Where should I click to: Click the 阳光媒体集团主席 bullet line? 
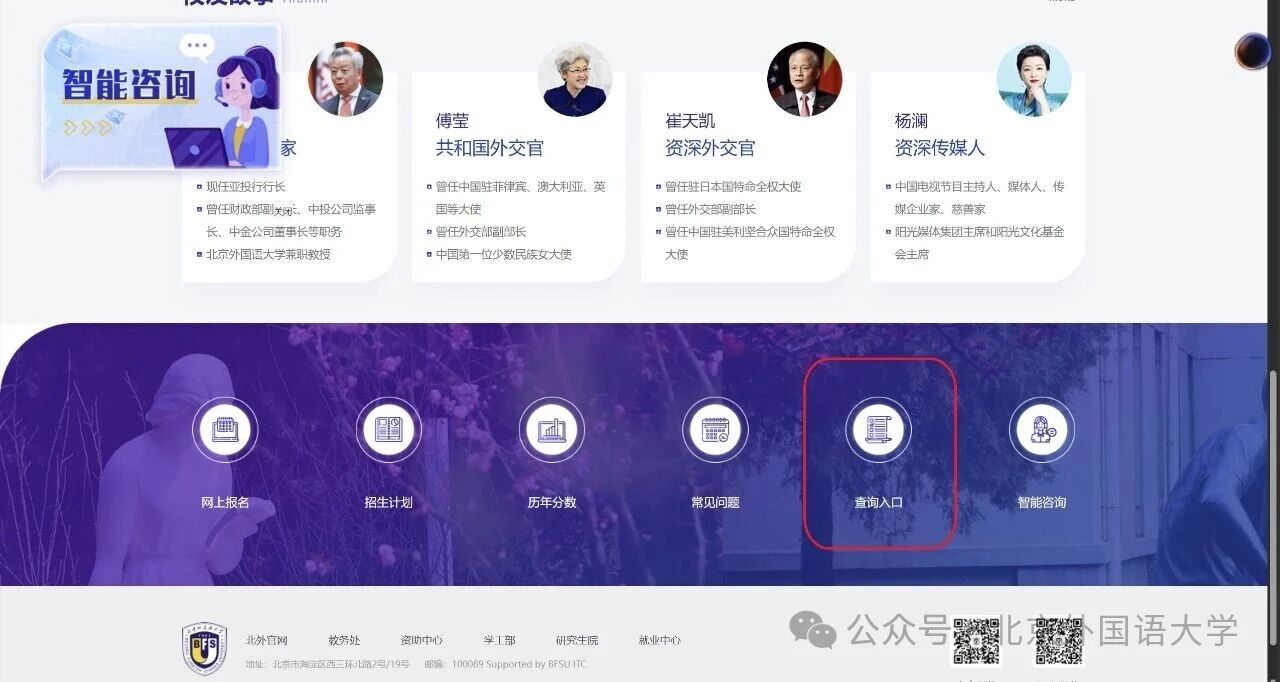979,243
